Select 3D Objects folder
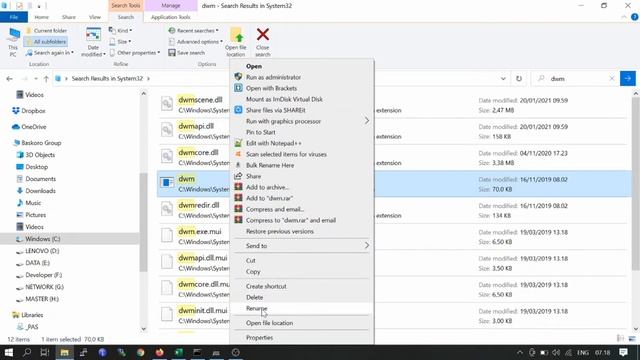Image resolution: width=640 pixels, height=360 pixels. pos(36,155)
